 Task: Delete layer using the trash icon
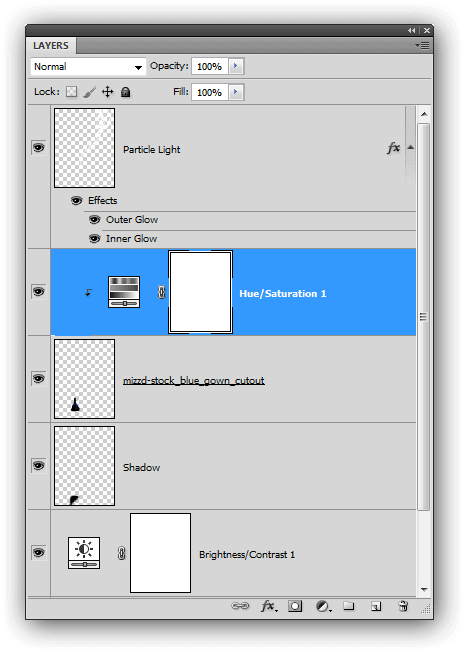(403, 606)
